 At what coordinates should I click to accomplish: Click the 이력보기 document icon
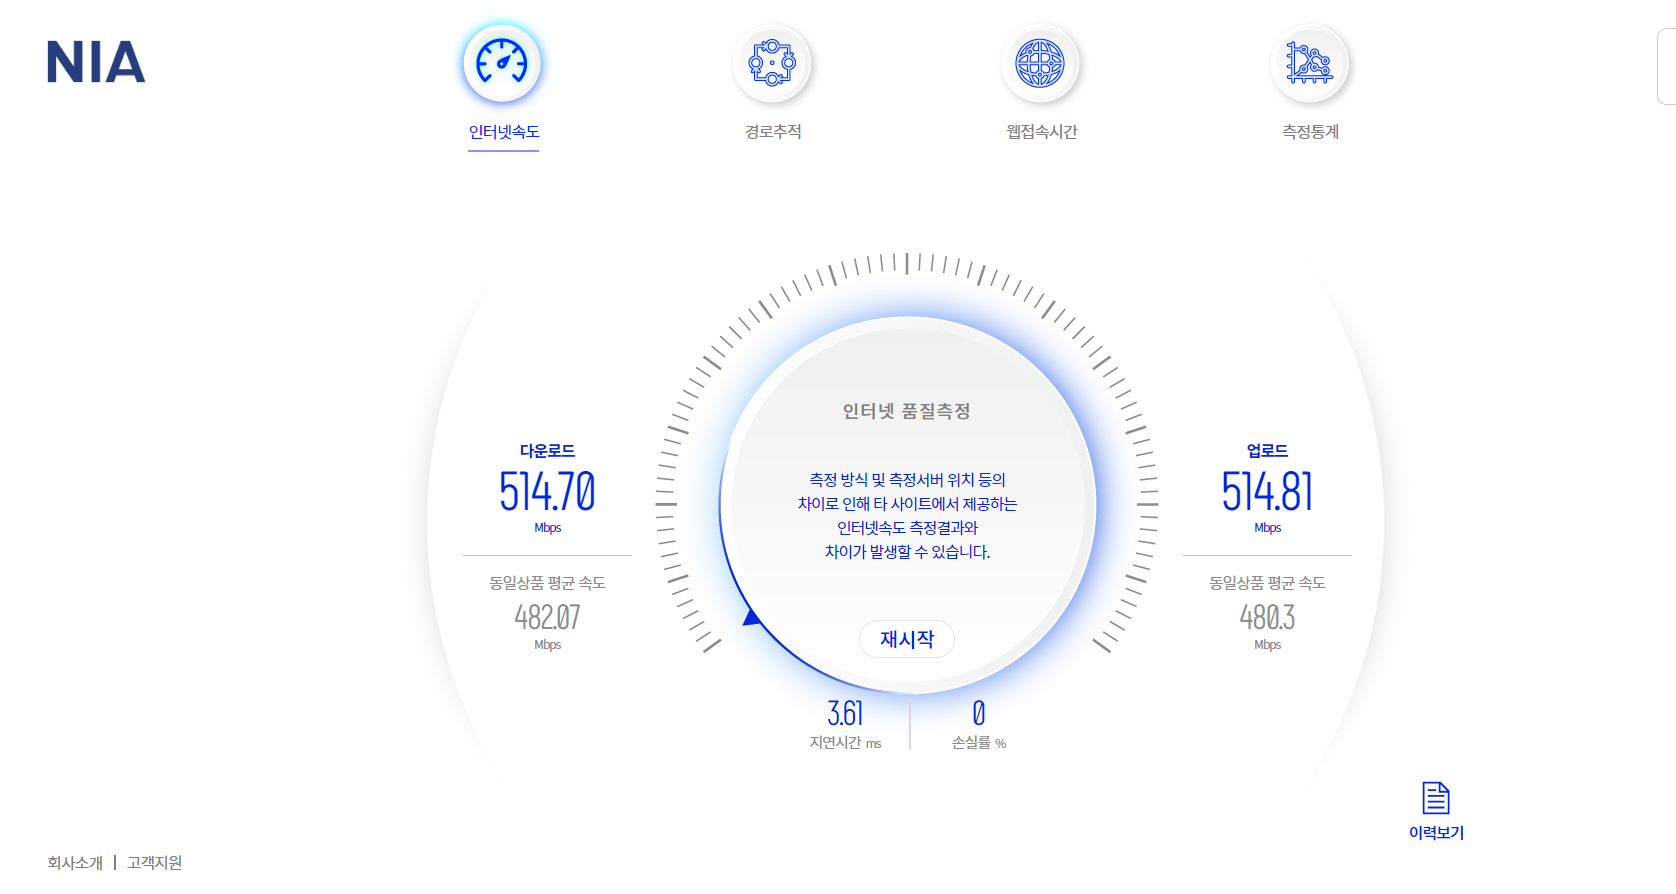pyautogui.click(x=1436, y=798)
